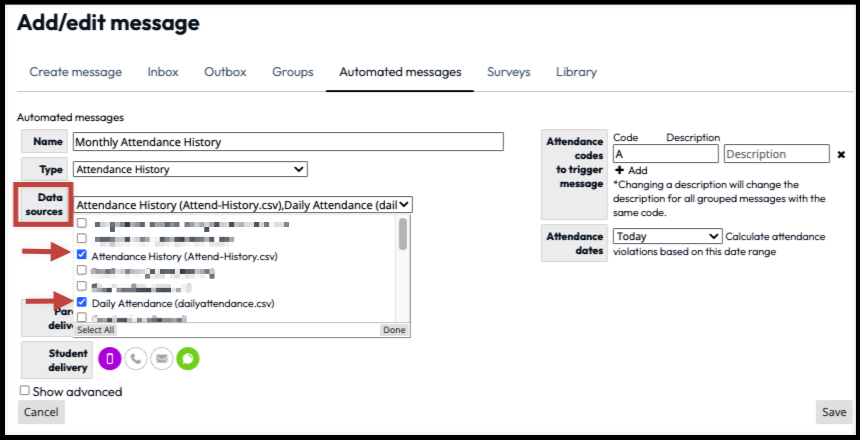Uncheck Attendance History (Attend-History.csv)

[82, 256]
